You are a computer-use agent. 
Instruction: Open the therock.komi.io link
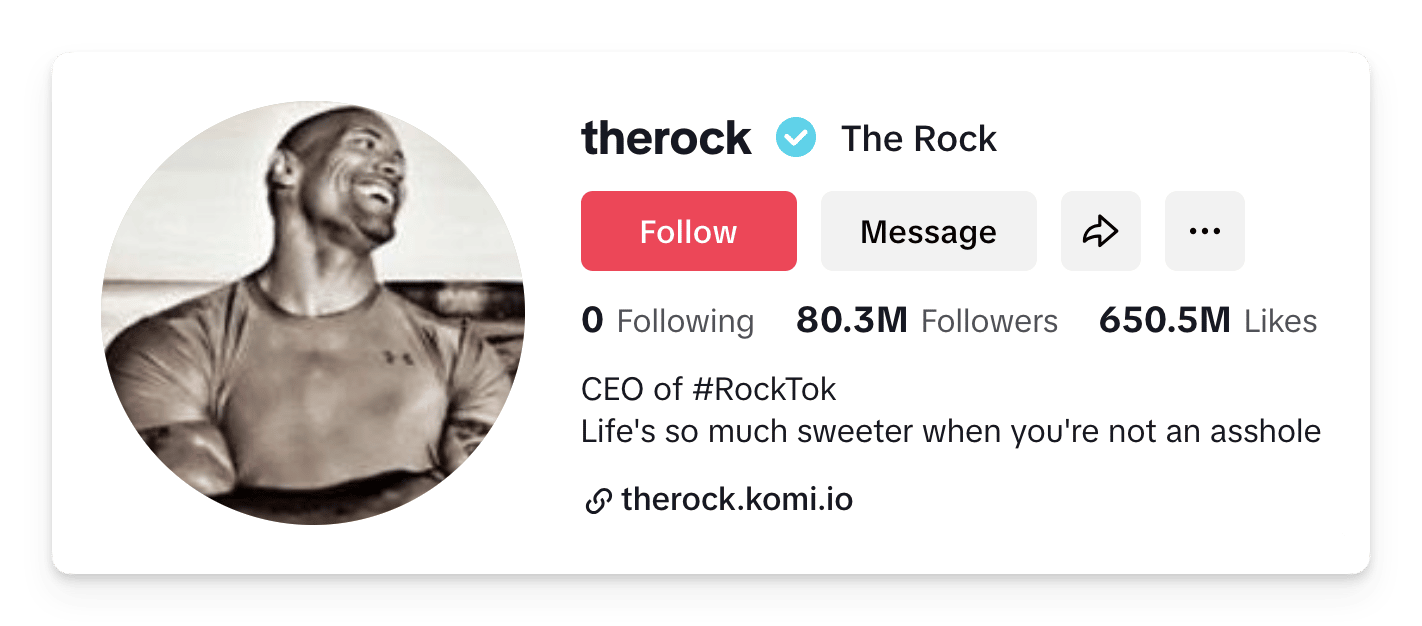pos(737,498)
